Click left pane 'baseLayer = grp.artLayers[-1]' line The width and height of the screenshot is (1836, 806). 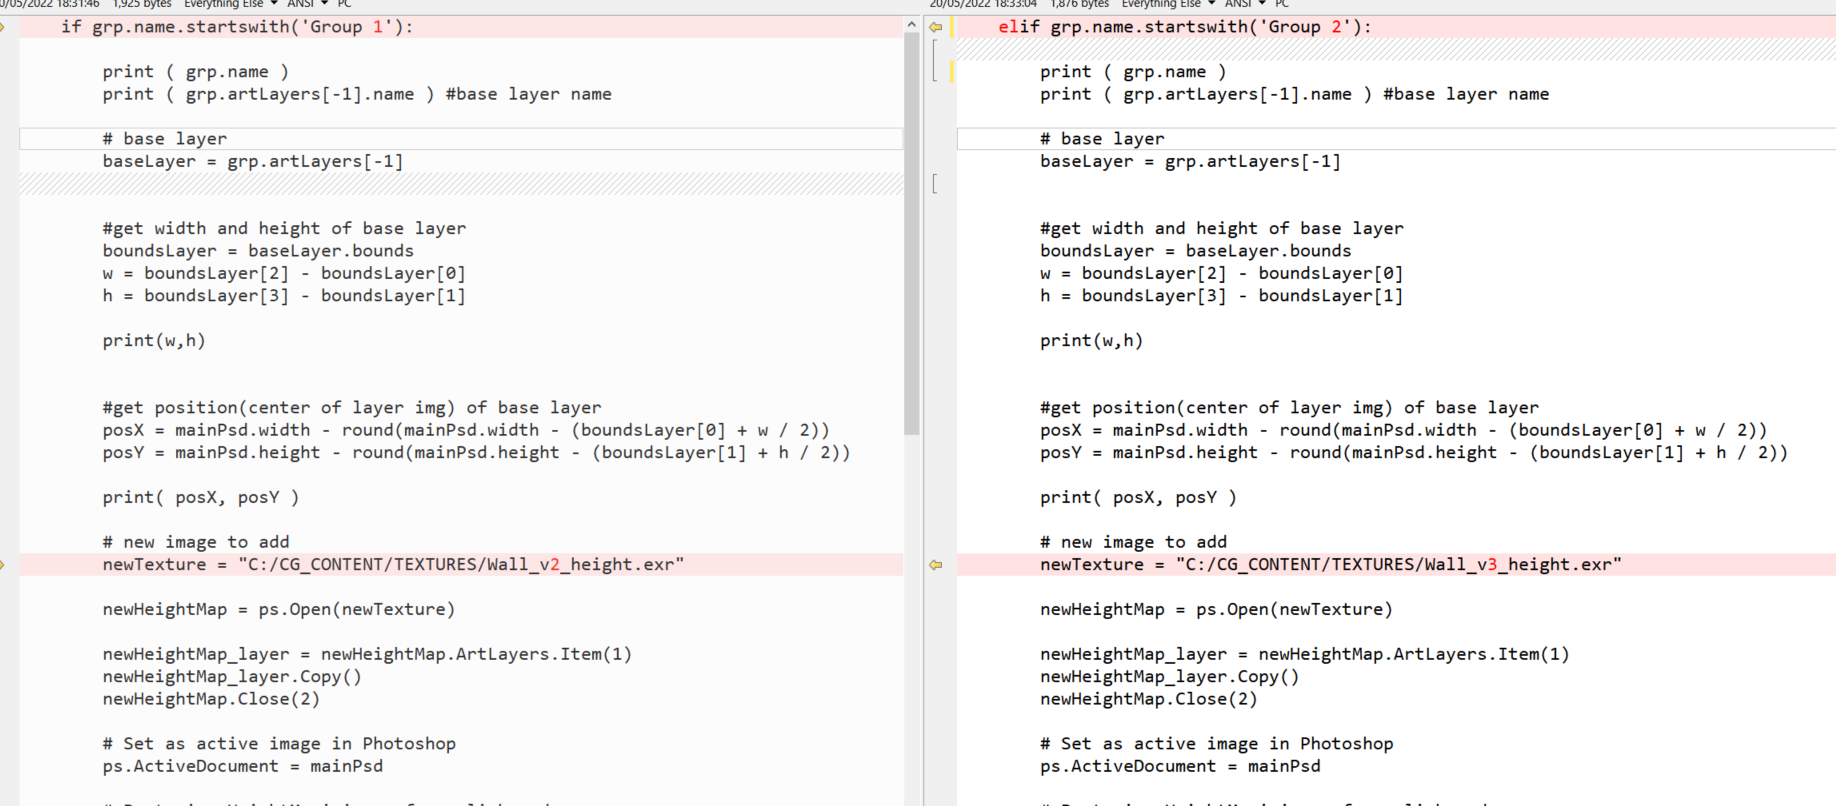tap(253, 161)
